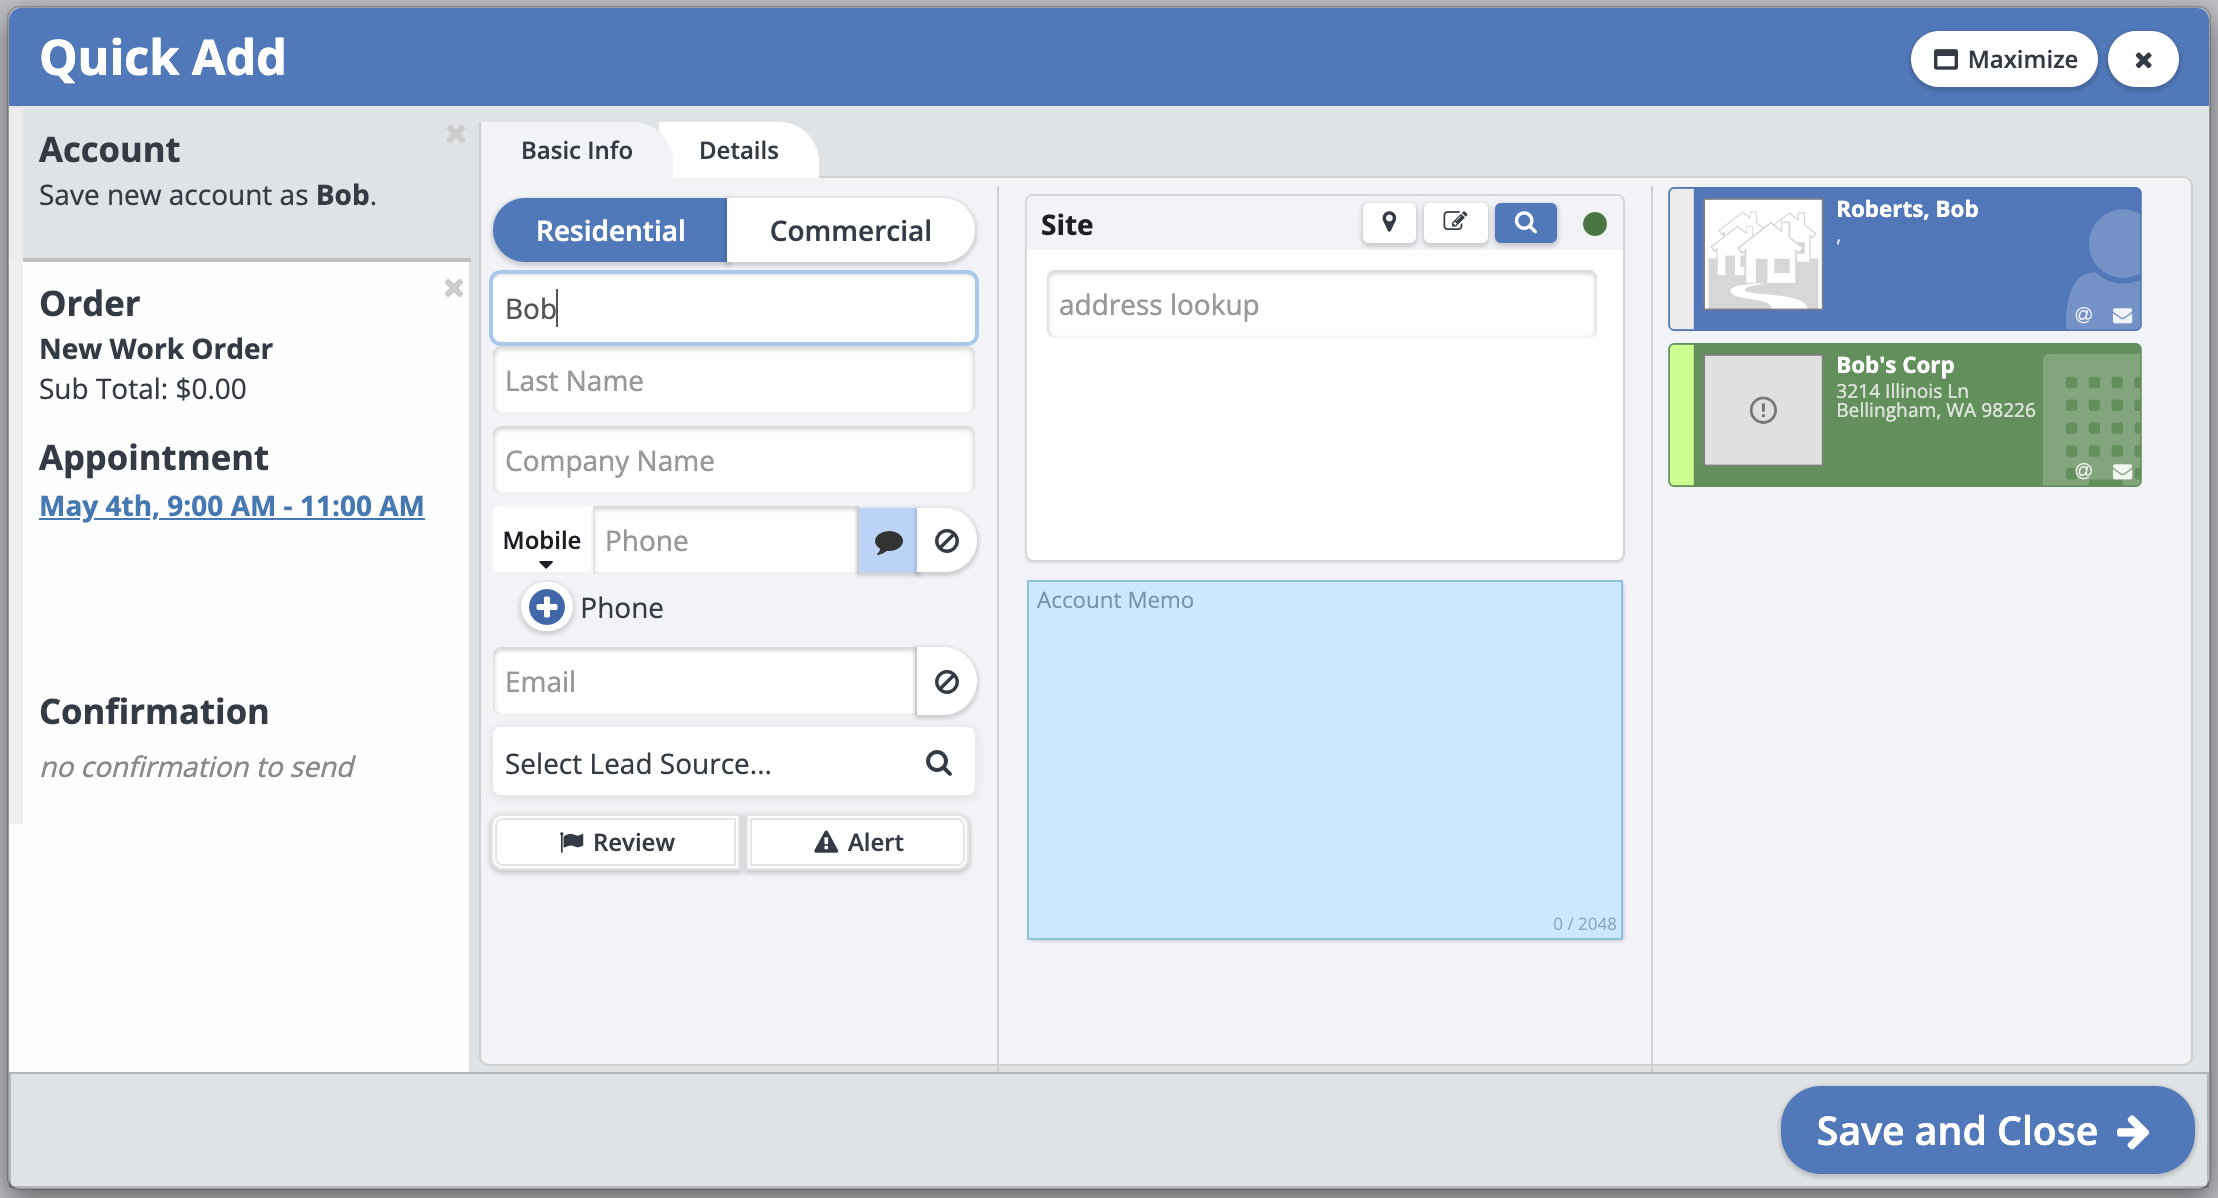This screenshot has width=2218, height=1198.
Task: Click Save and Close button
Action: click(x=1986, y=1131)
